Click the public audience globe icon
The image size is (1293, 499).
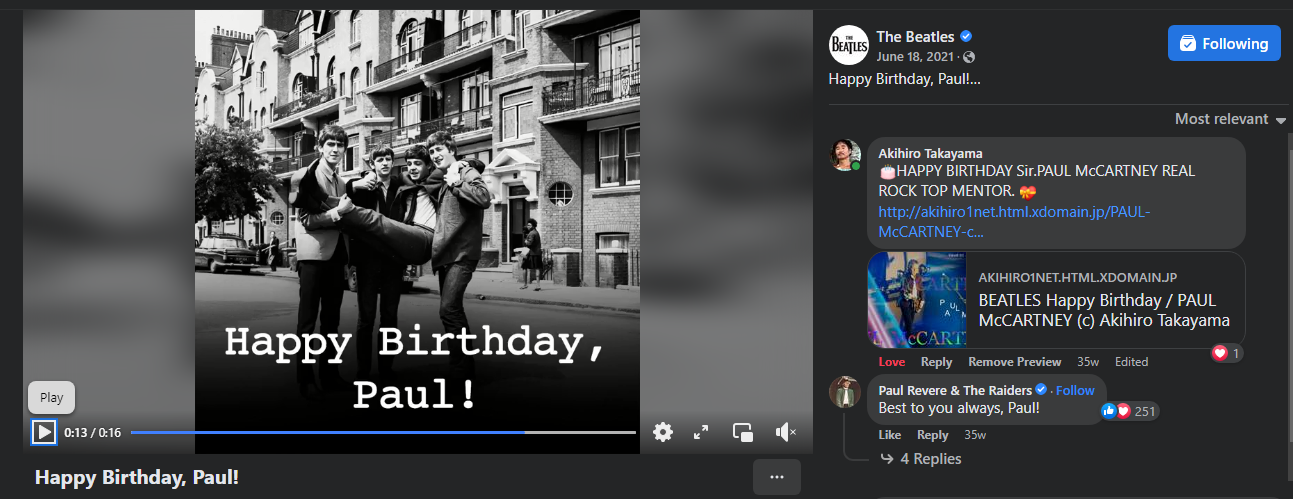[969, 58]
